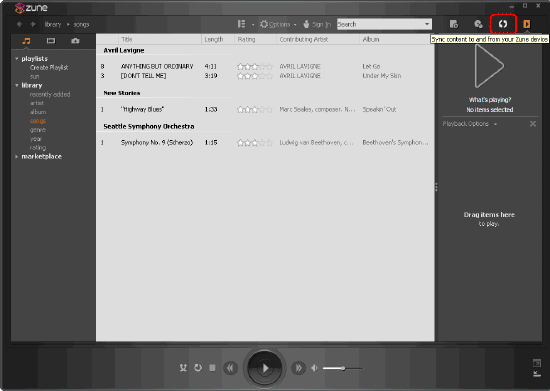Image resolution: width=550 pixels, height=391 pixels.
Task: Click the Search input field
Action: [380, 24]
